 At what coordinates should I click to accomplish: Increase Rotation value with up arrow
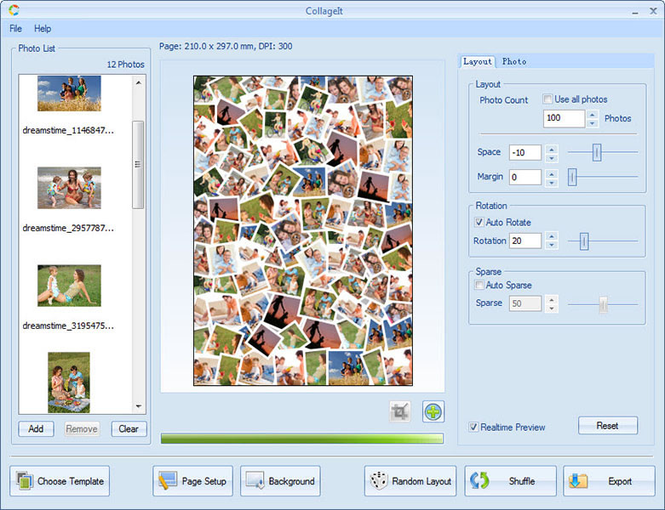click(x=551, y=237)
